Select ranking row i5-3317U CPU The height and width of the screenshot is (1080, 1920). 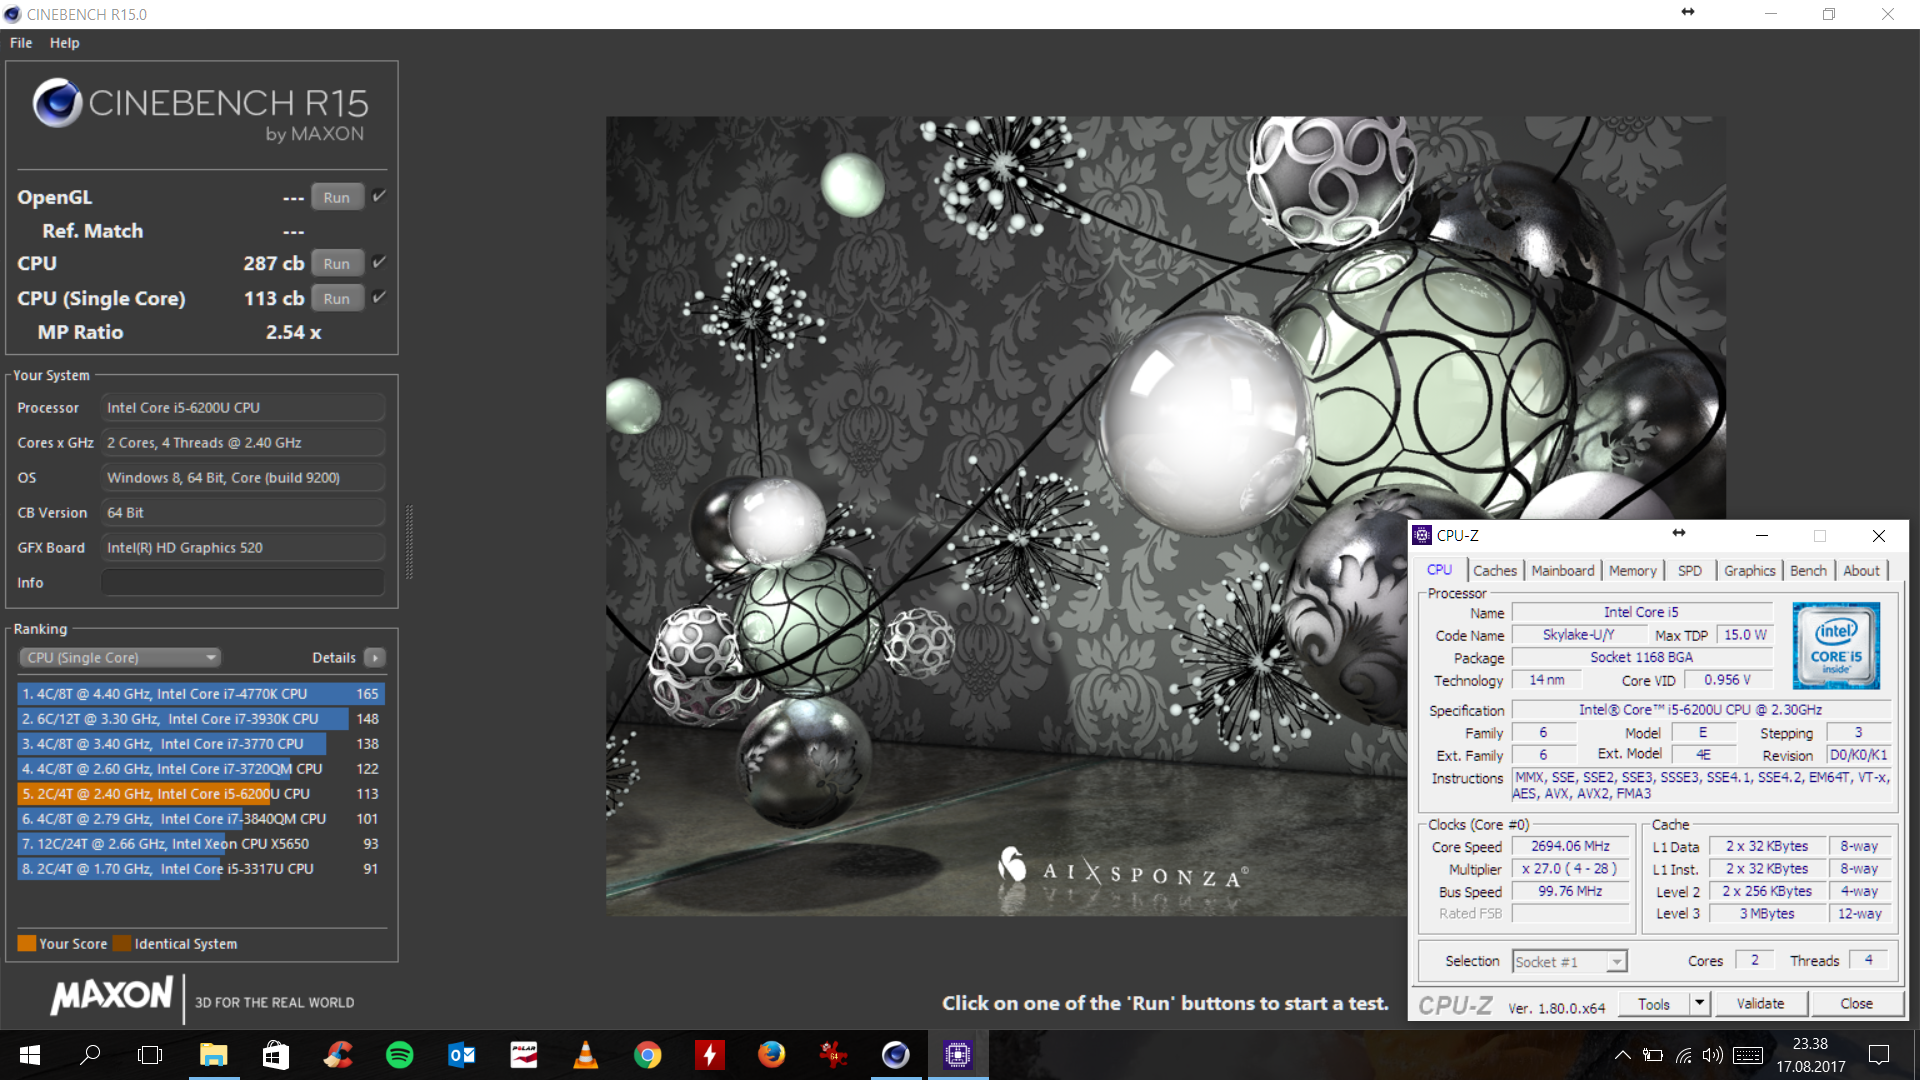[201, 868]
